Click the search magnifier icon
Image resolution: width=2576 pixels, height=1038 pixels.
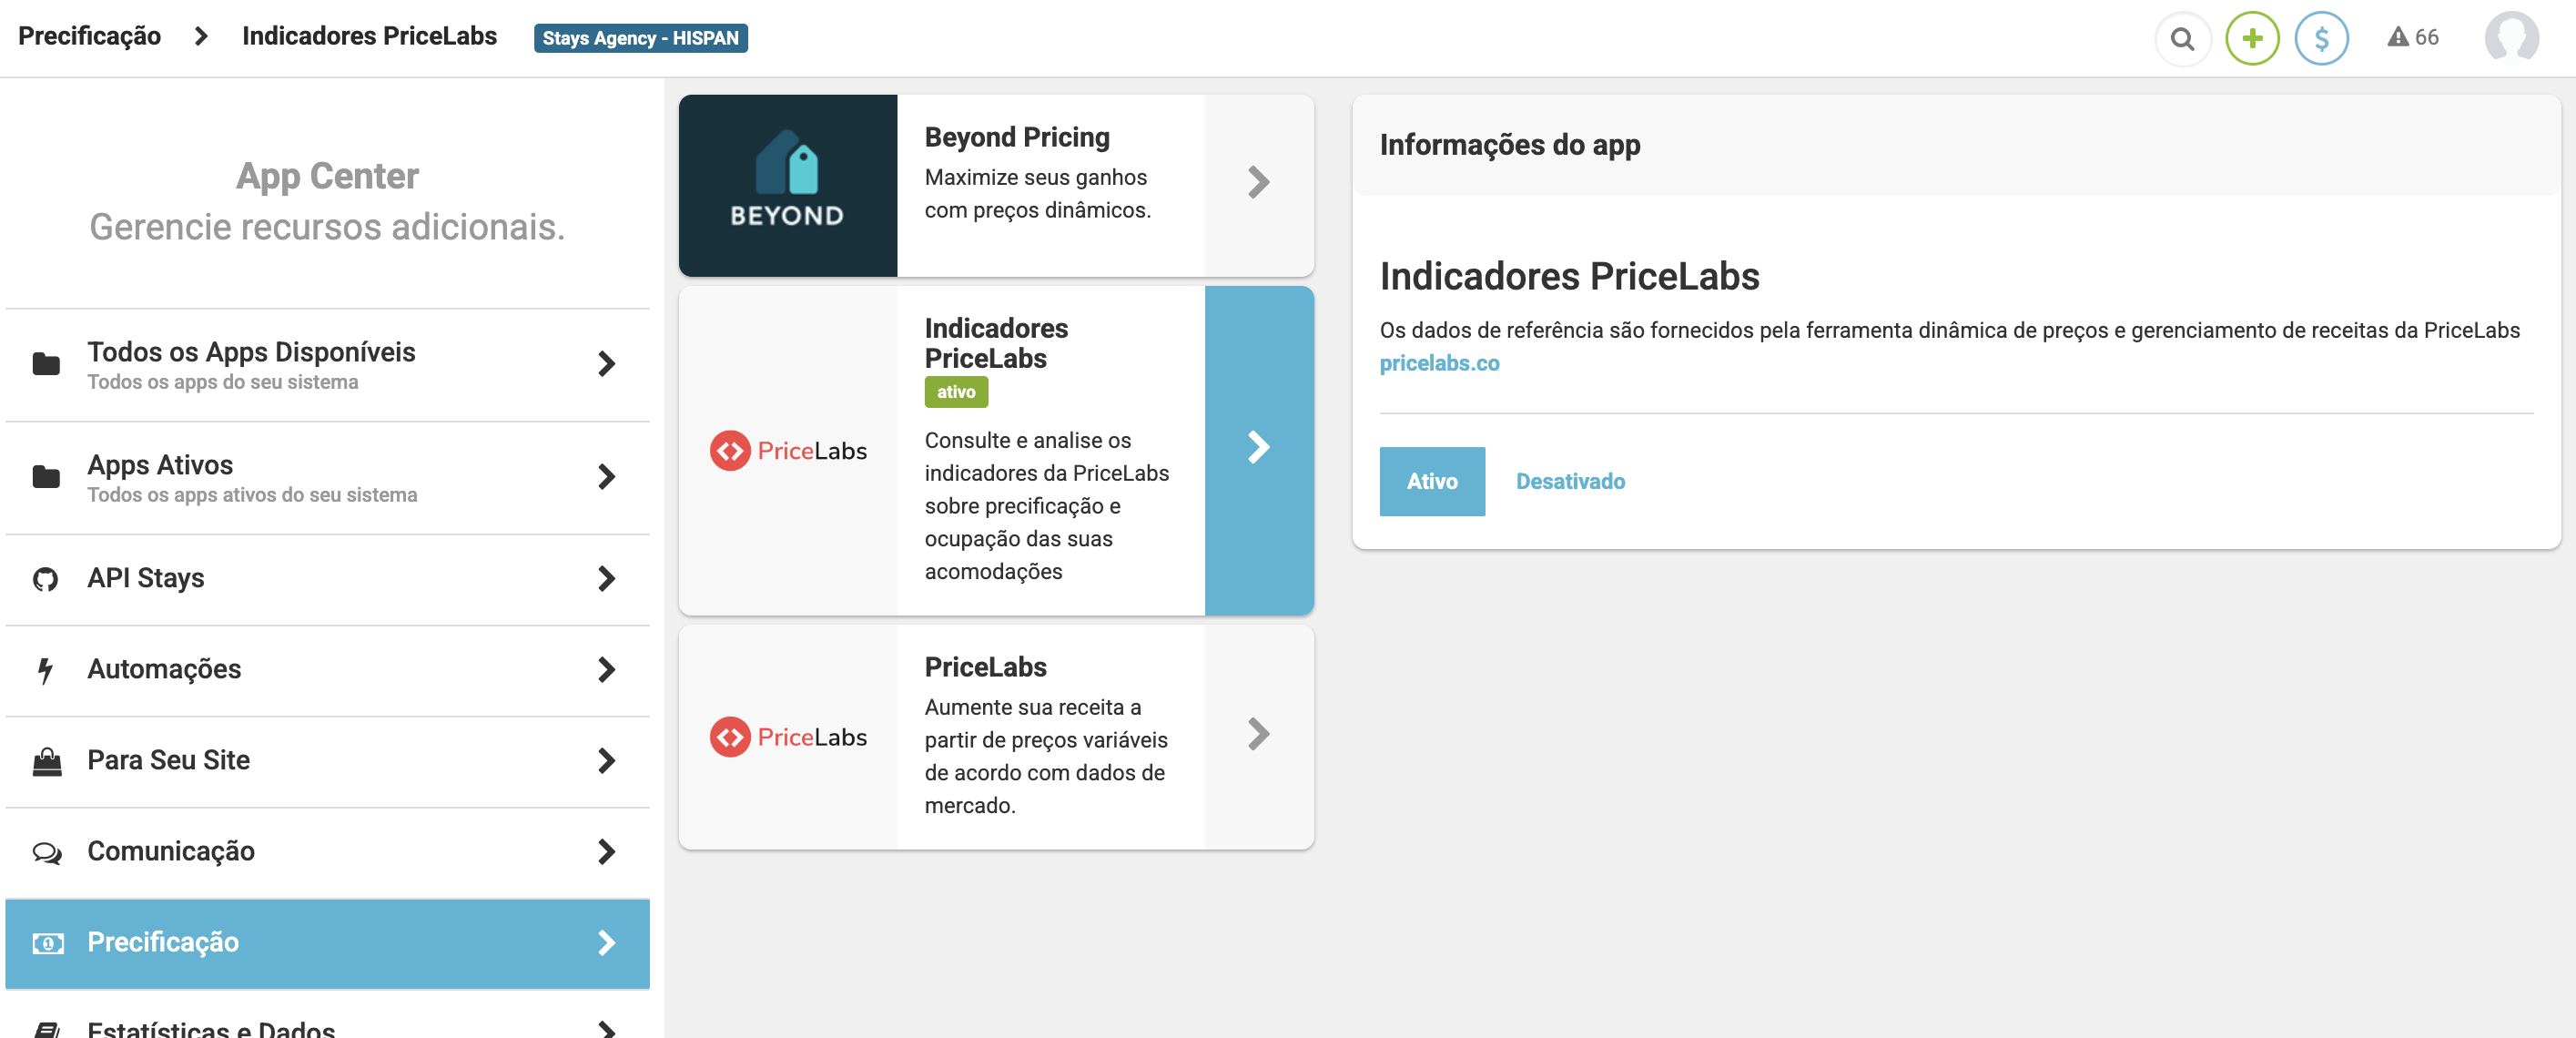(x=2181, y=38)
